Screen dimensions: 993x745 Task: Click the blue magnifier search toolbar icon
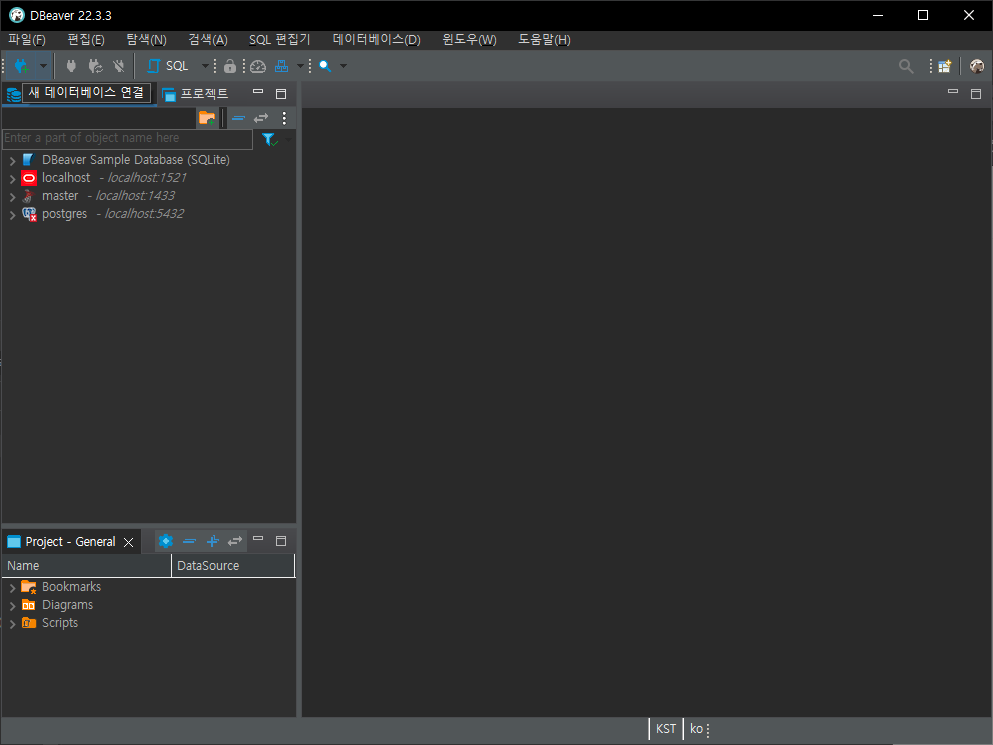325,66
